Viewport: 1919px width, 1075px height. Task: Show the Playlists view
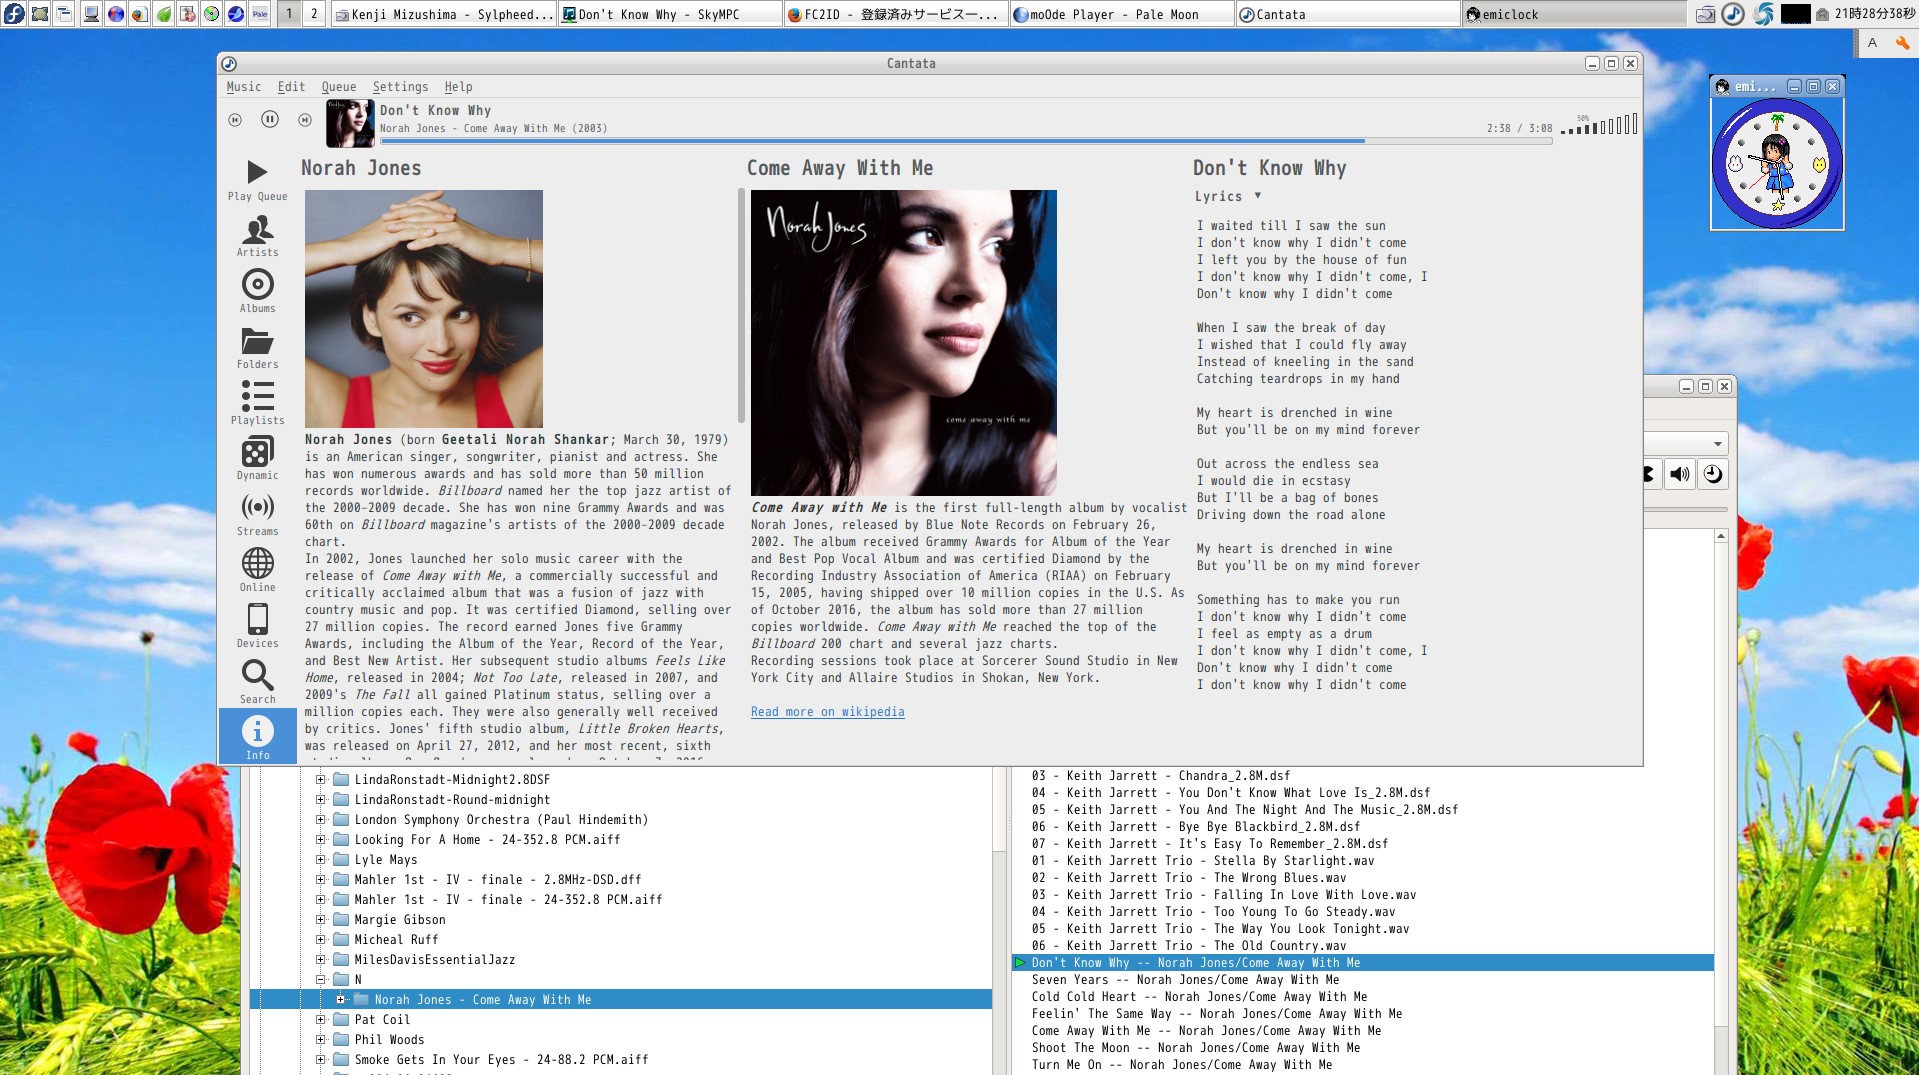[x=257, y=403]
